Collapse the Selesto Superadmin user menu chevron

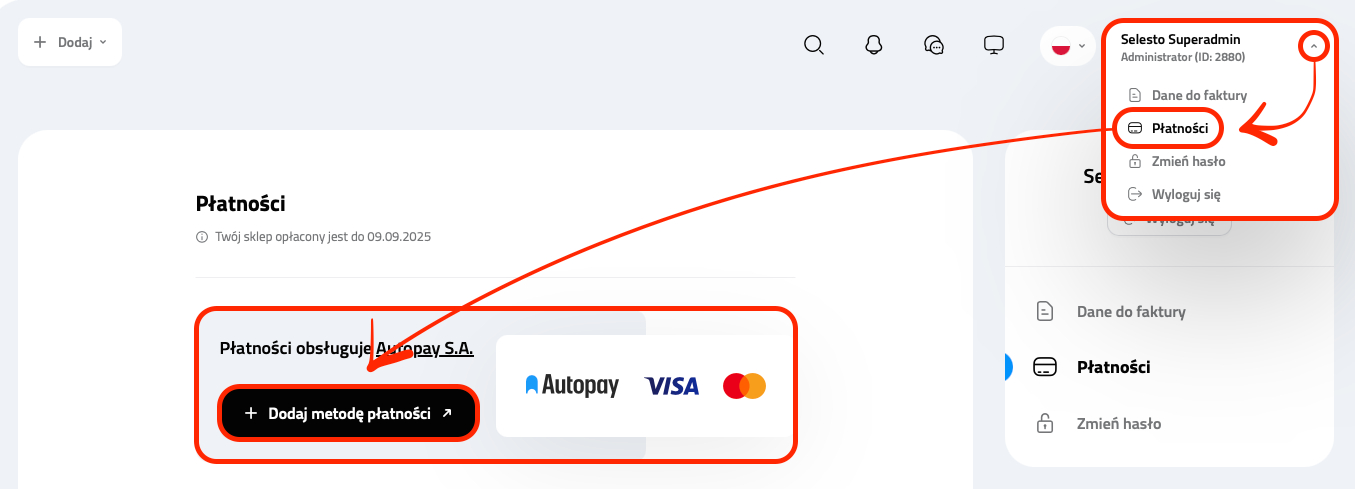pos(1314,46)
